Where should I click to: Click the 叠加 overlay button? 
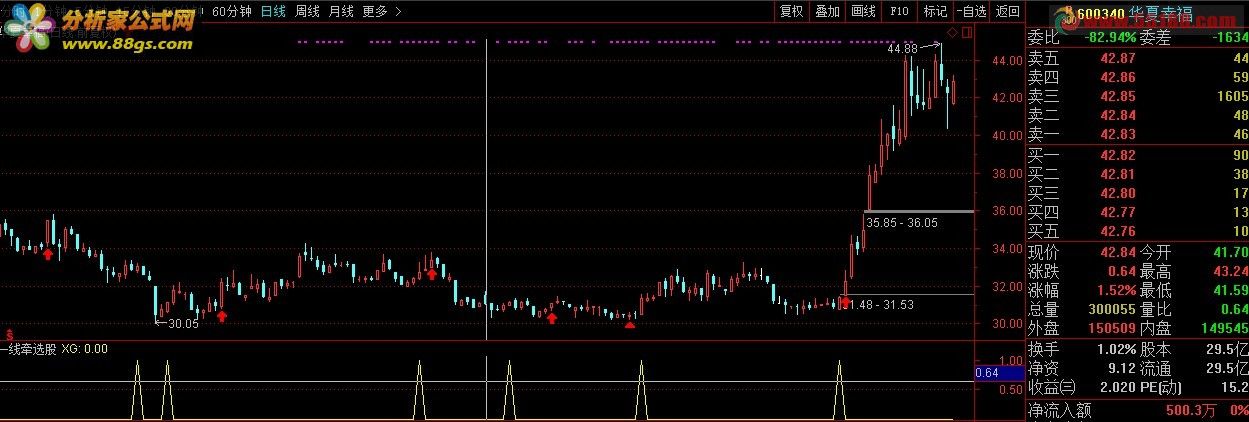[827, 11]
